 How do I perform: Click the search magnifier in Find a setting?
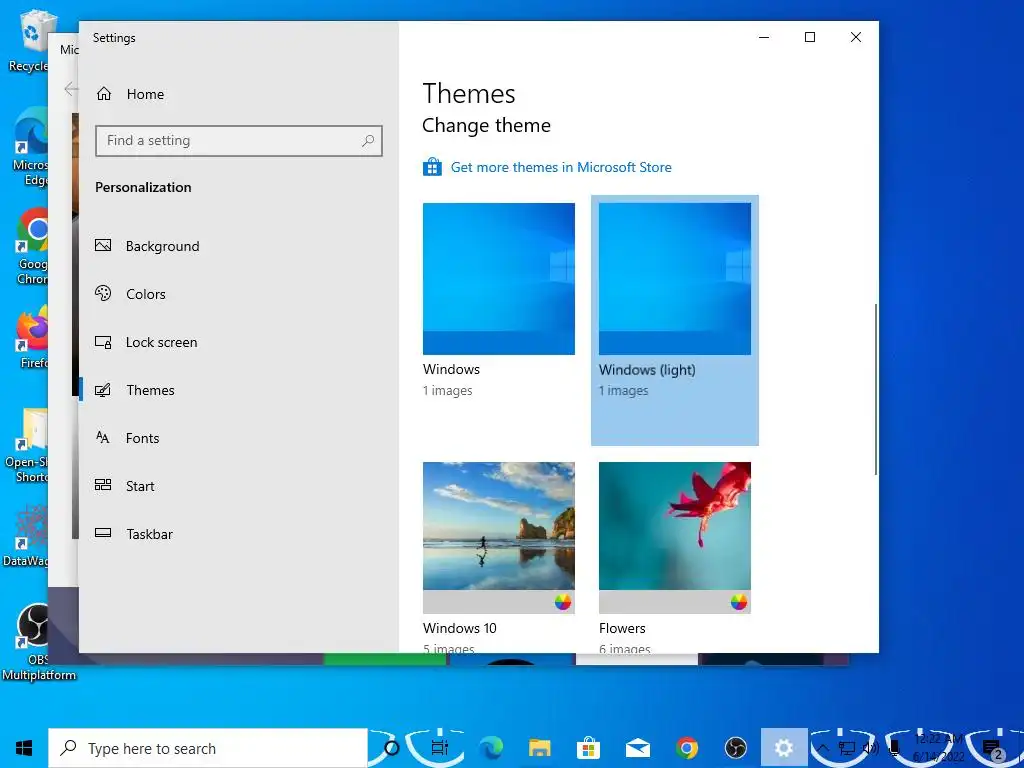click(368, 140)
